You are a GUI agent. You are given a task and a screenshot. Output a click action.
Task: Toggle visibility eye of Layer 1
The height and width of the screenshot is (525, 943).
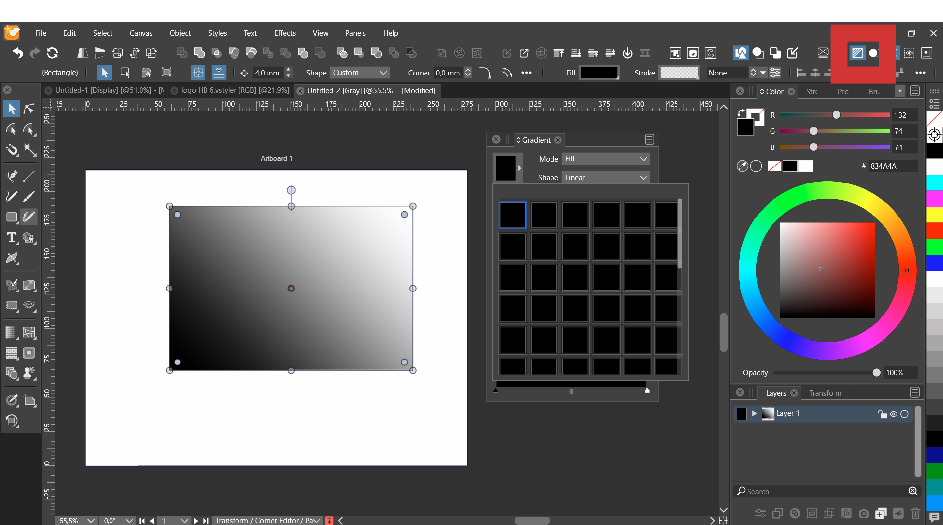pos(893,414)
